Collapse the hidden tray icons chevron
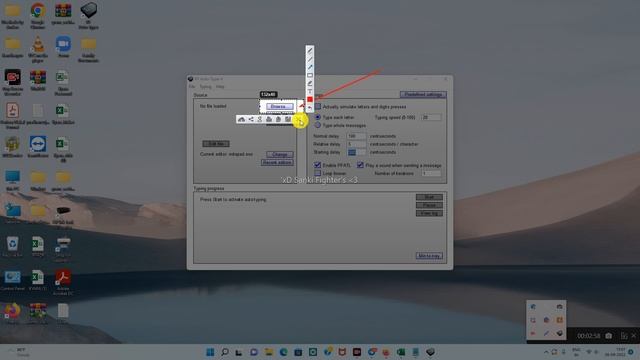640x360 pixels. (x=546, y=352)
